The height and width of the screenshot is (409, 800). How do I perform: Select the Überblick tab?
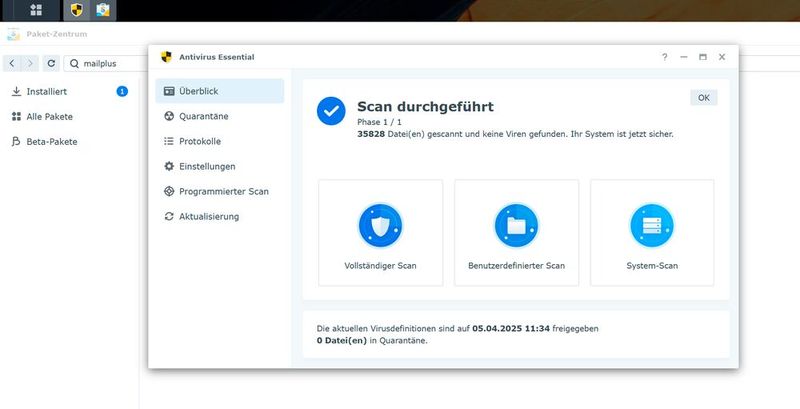[220, 91]
